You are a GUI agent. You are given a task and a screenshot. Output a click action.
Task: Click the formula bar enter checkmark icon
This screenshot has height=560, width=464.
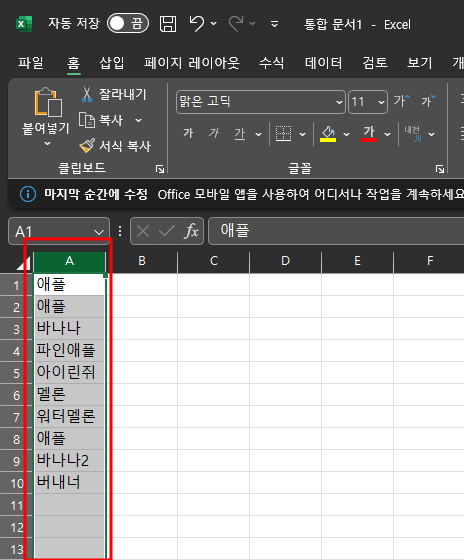pos(167,231)
